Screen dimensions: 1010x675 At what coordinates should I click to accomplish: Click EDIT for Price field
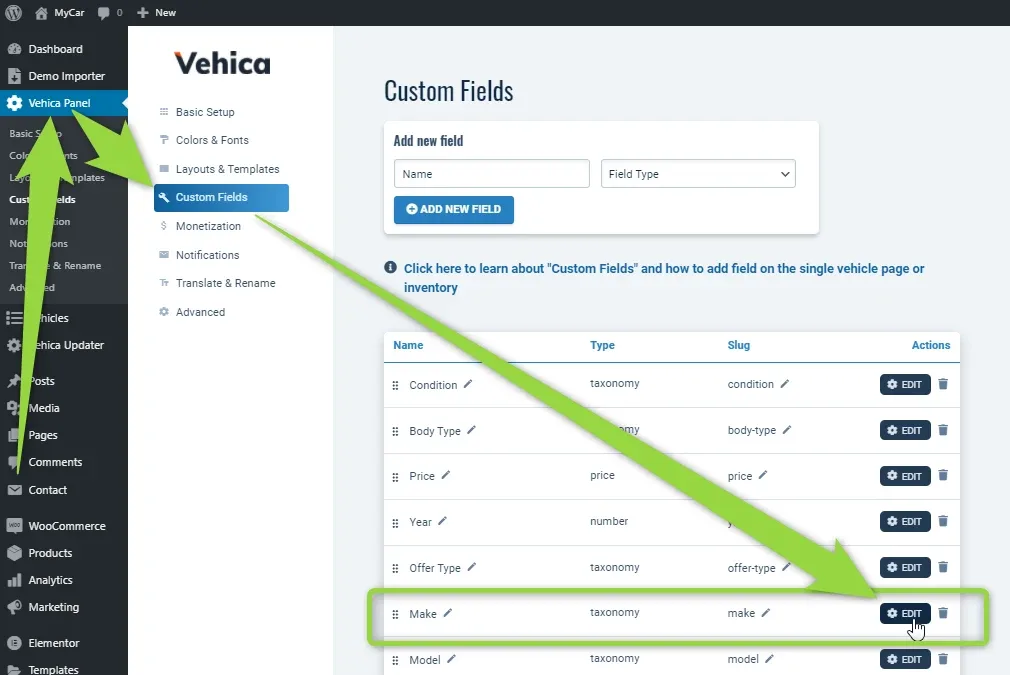coord(905,476)
